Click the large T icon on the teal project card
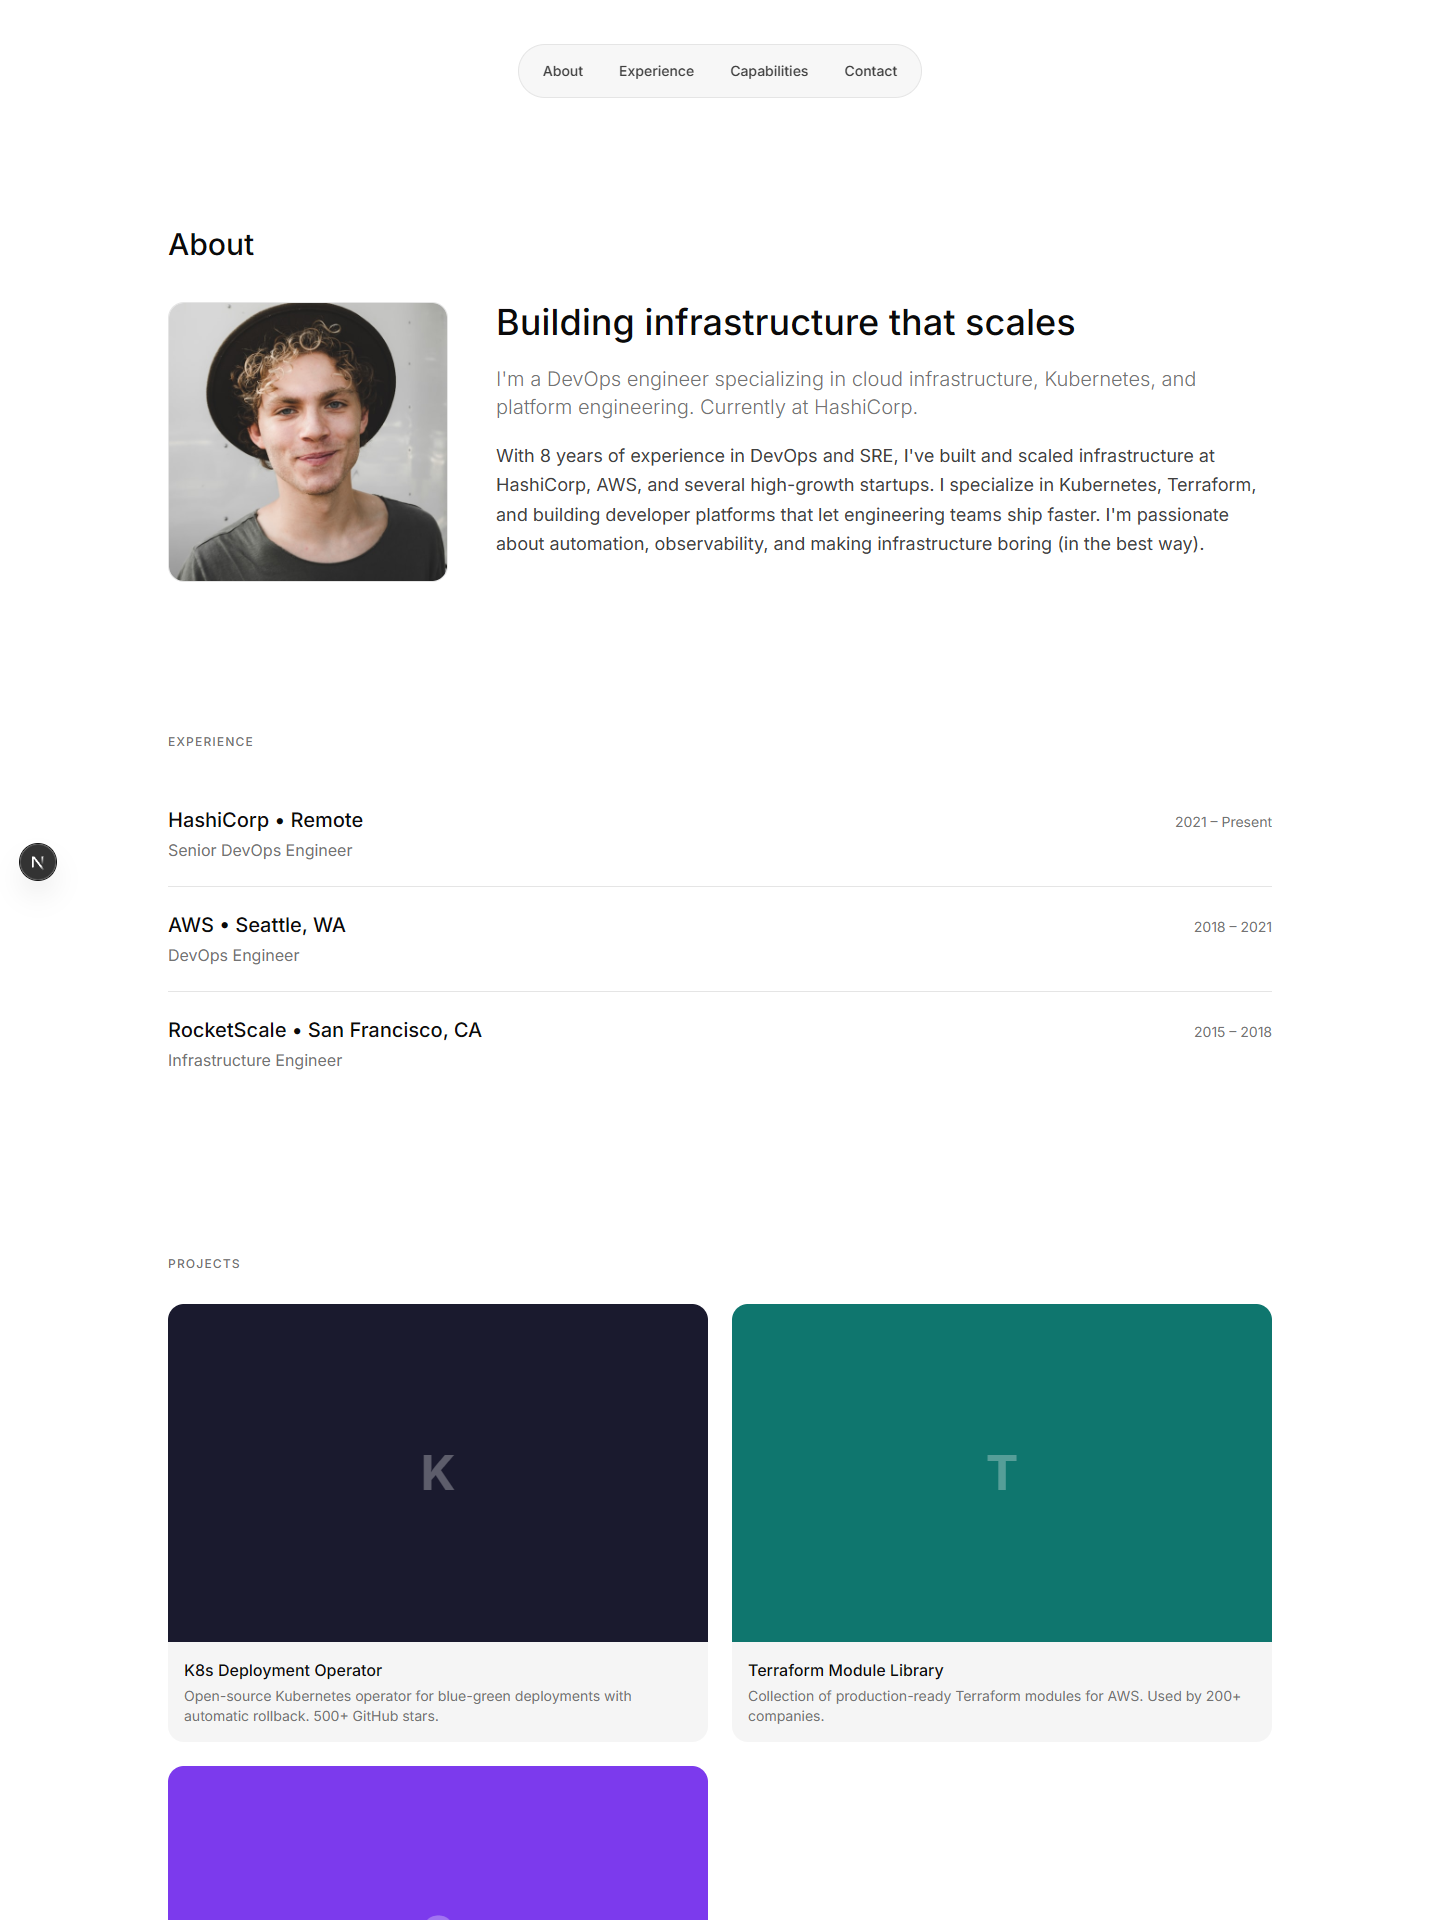The height and width of the screenshot is (1920, 1440). (1001, 1472)
